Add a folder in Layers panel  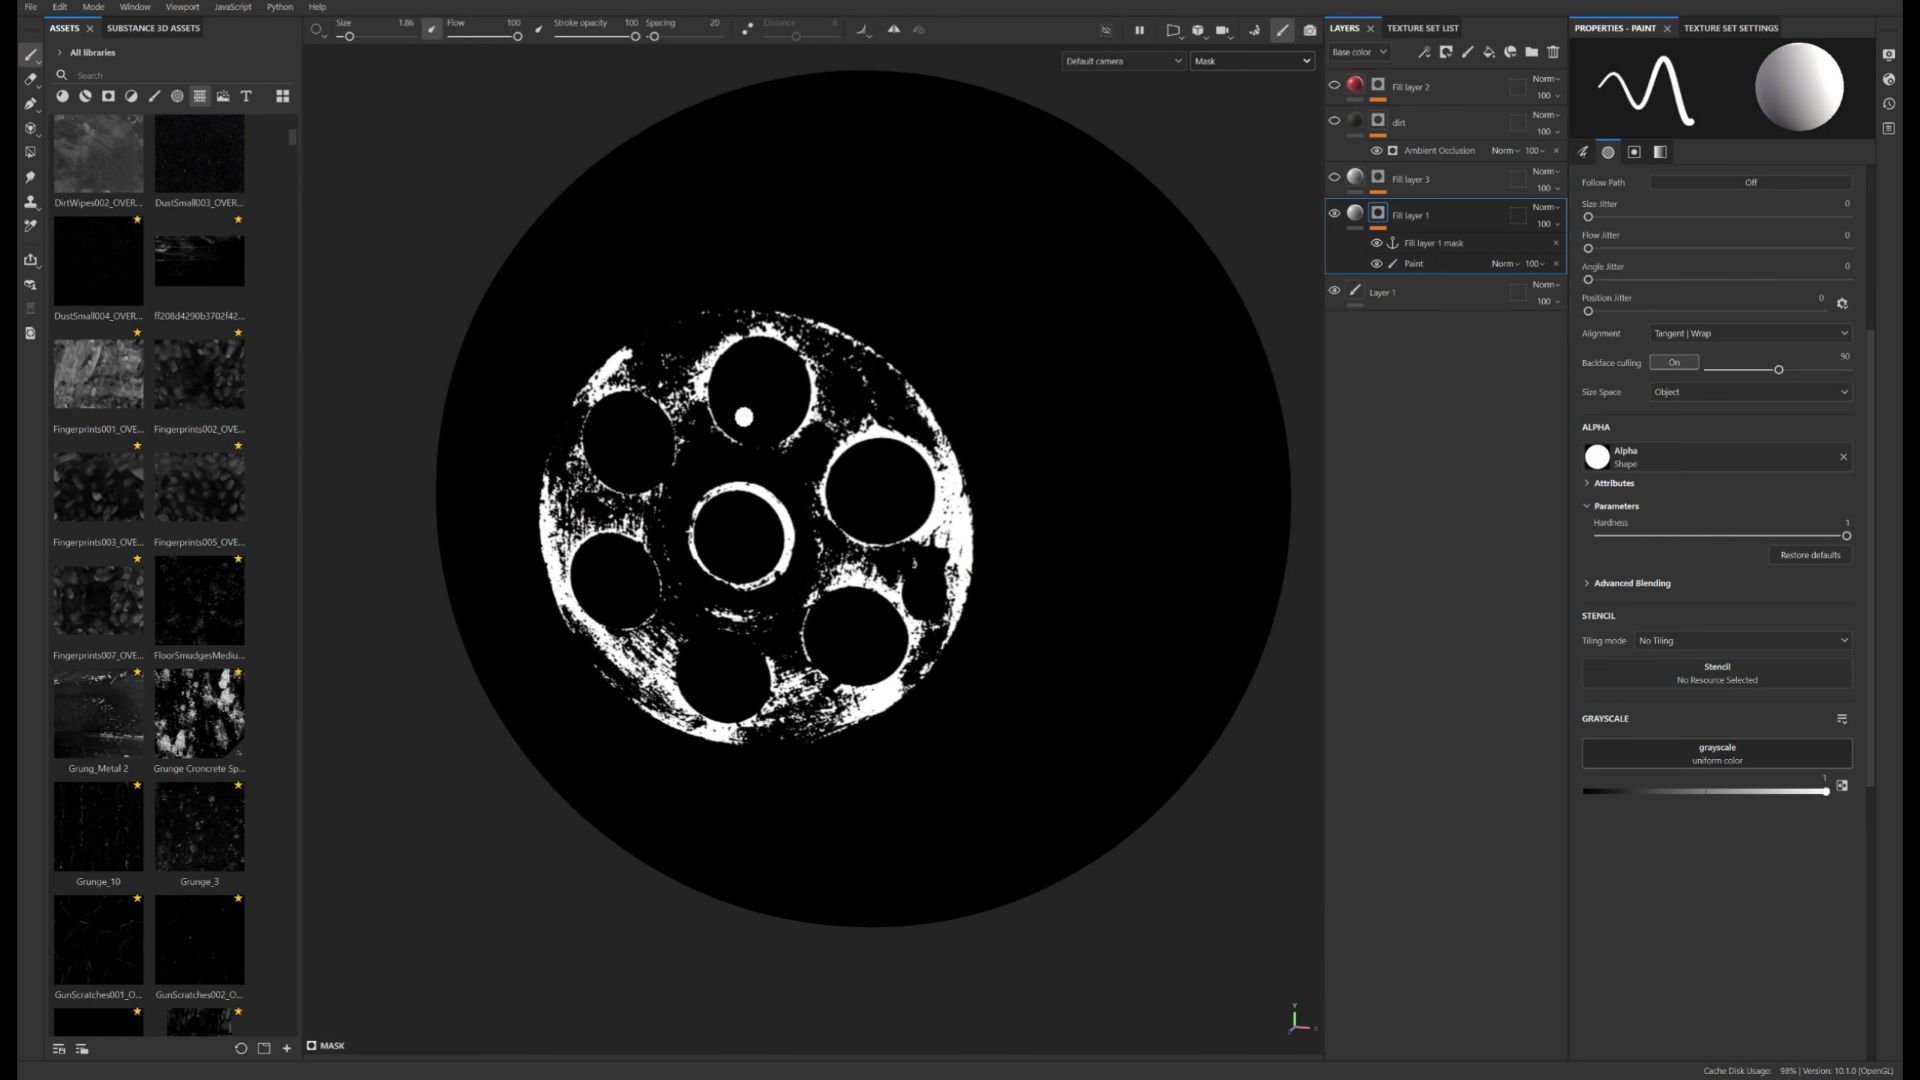point(1532,52)
